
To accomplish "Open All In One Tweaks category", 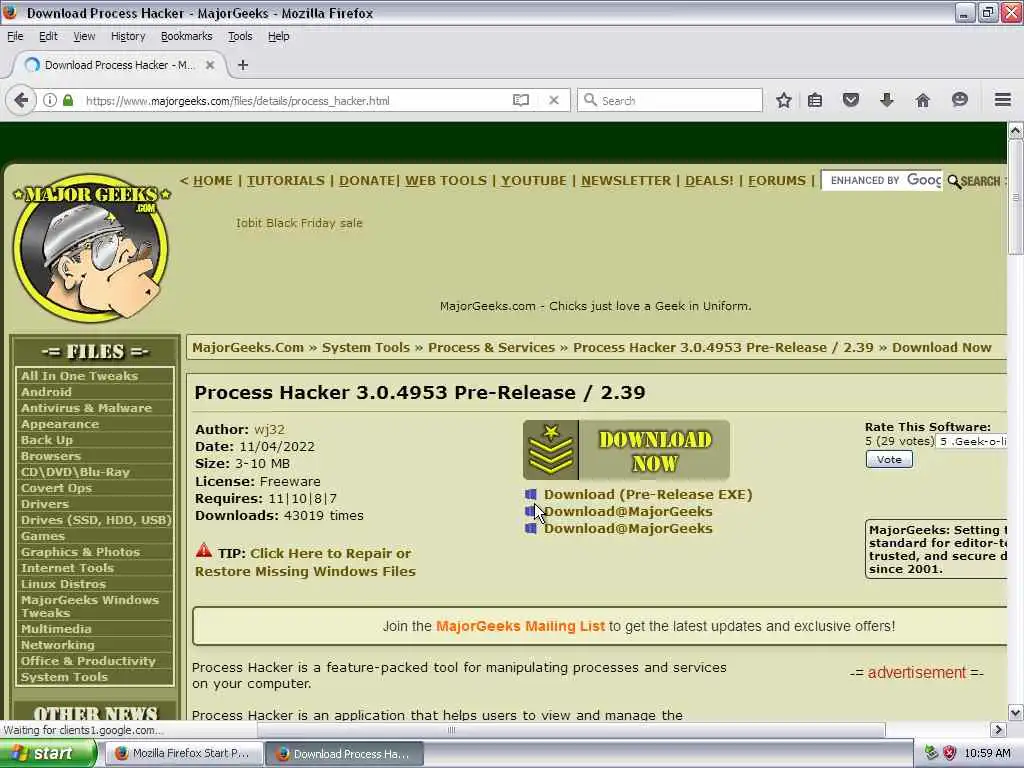I will coord(79,376).
